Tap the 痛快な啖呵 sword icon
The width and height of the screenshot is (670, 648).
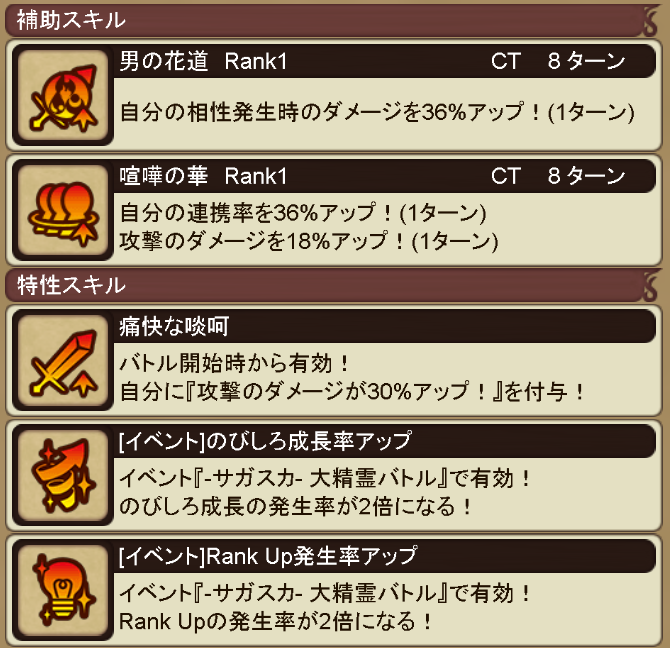pos(63,361)
